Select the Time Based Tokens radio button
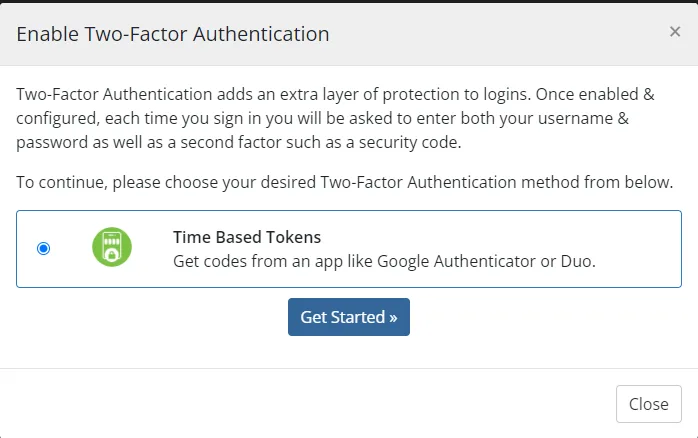Screen dimensions: 698x438 pos(43,248)
